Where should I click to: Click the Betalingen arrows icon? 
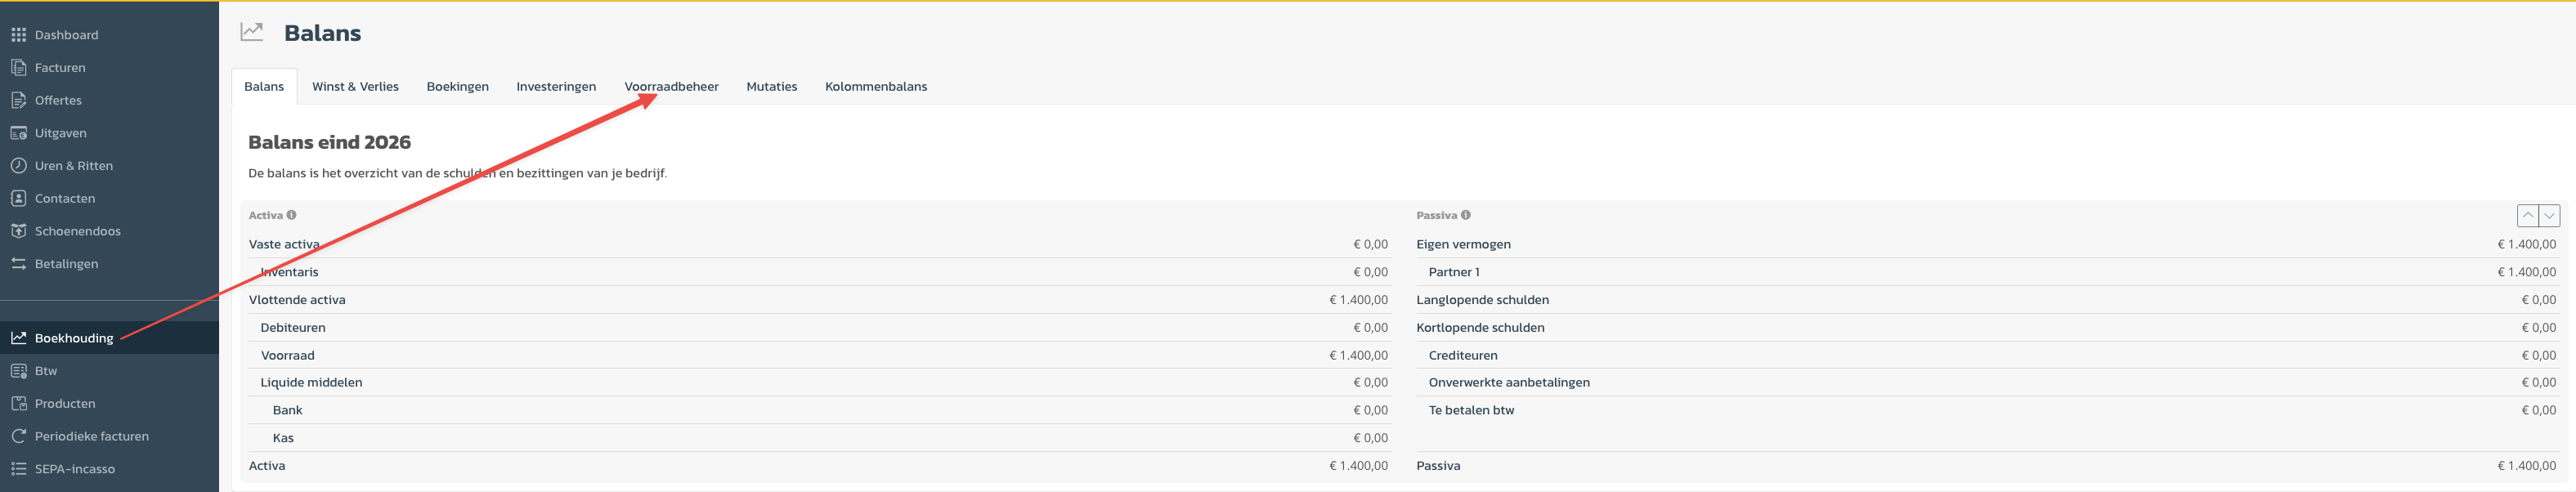18,264
